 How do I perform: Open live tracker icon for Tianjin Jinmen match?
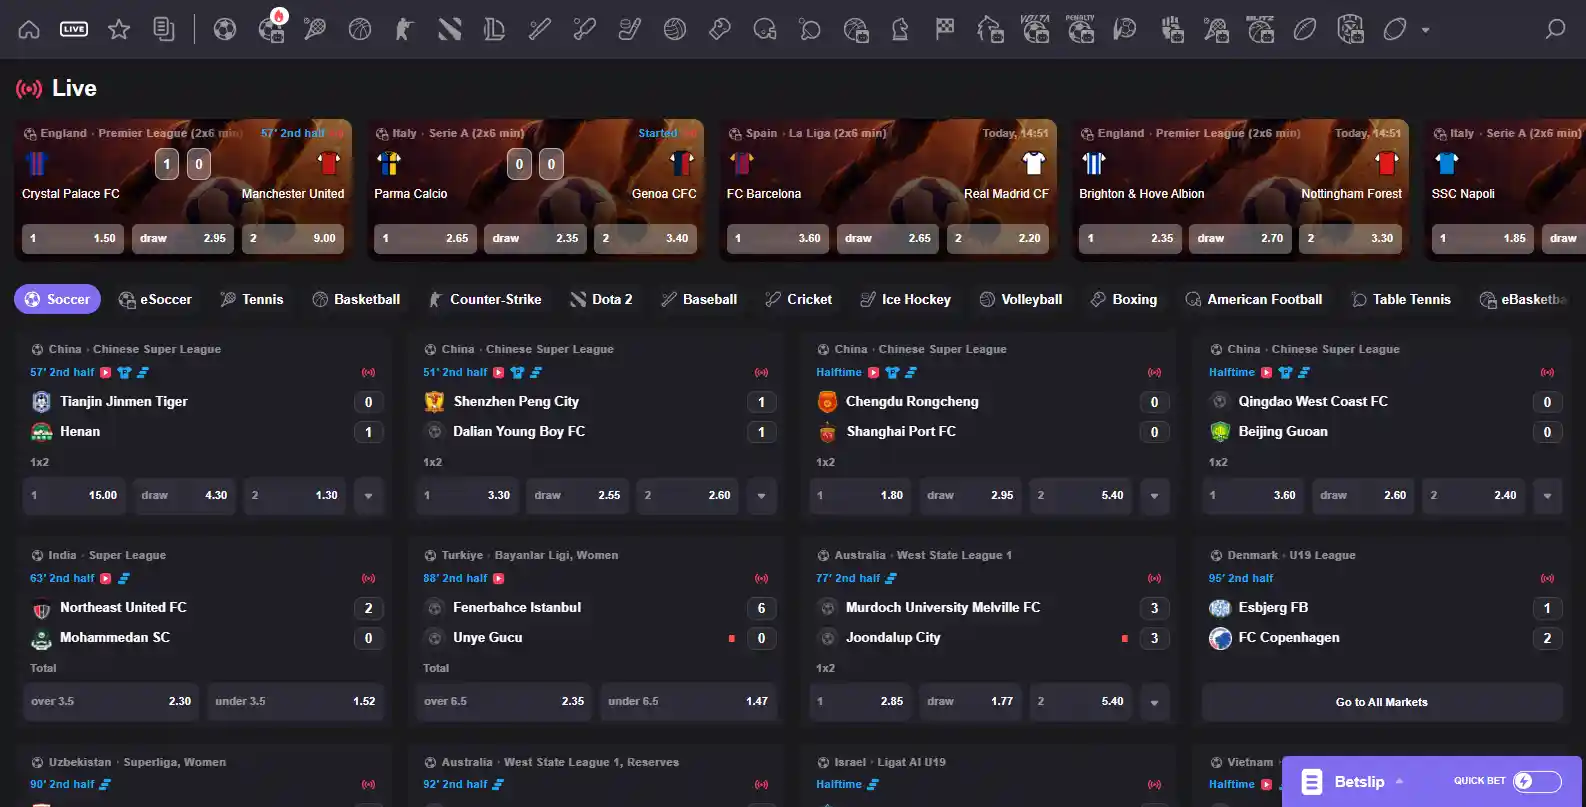click(124, 372)
